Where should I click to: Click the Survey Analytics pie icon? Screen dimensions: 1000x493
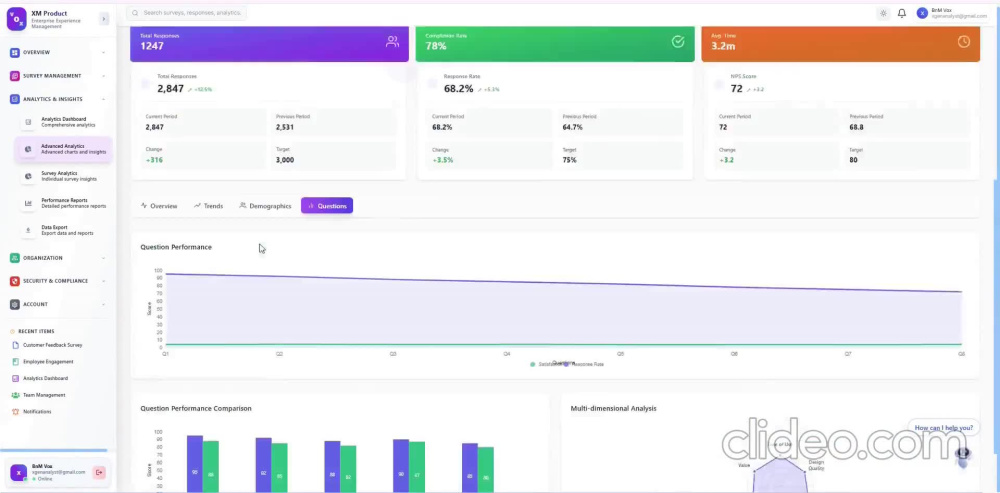[x=28, y=176]
